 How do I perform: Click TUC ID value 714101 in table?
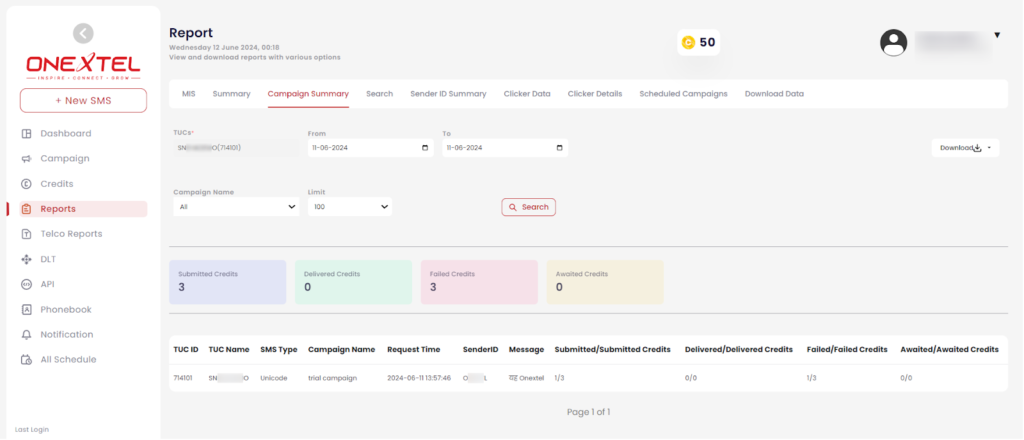183,378
